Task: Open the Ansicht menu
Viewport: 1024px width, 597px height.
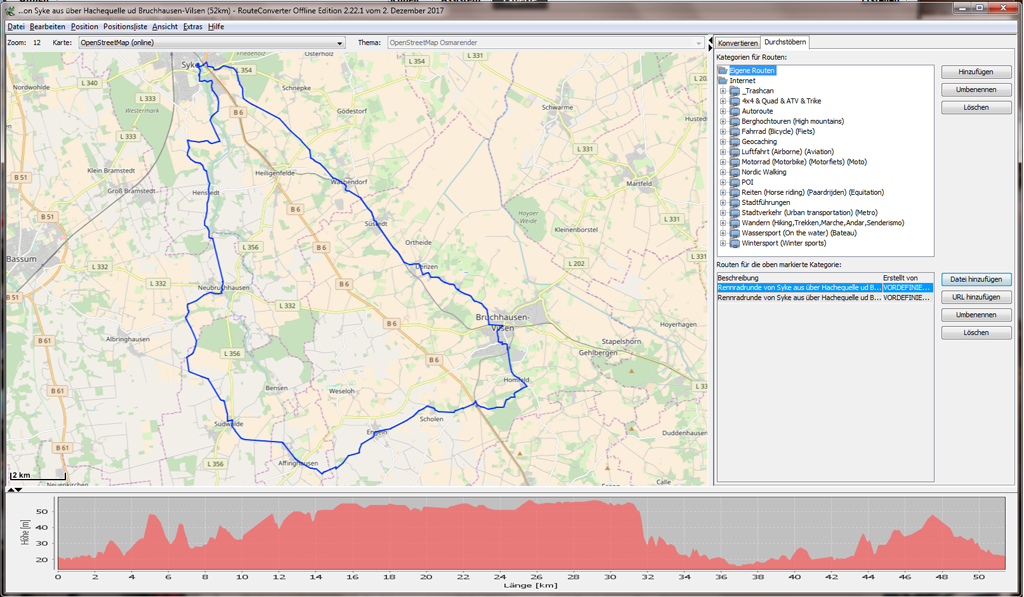Action: tap(165, 27)
